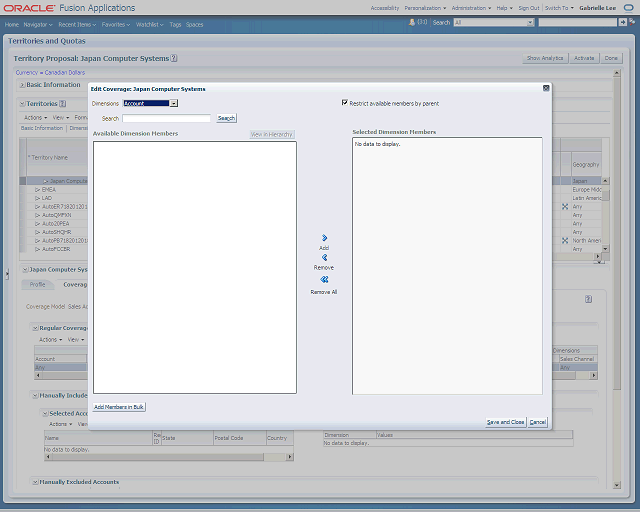
Task: Click help icon in Coverage panel
Action: [x=588, y=299]
